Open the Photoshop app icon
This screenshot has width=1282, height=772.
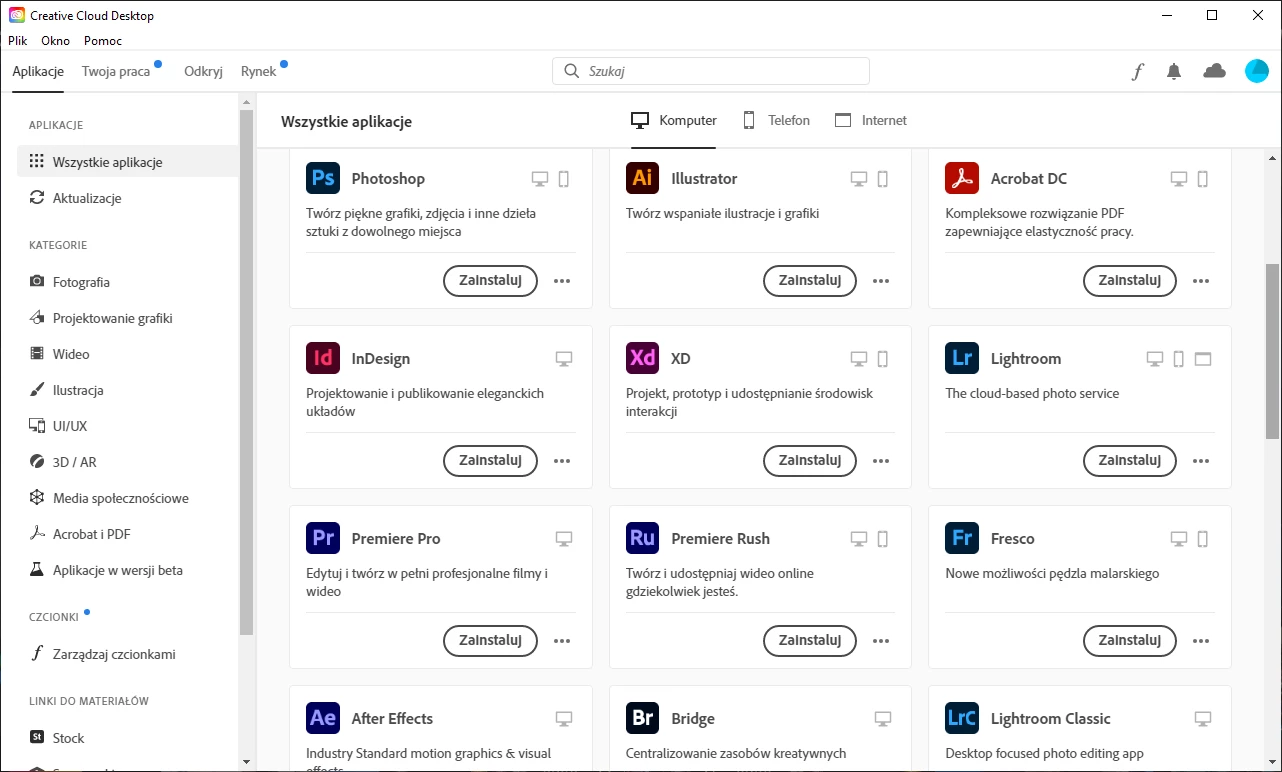click(323, 178)
